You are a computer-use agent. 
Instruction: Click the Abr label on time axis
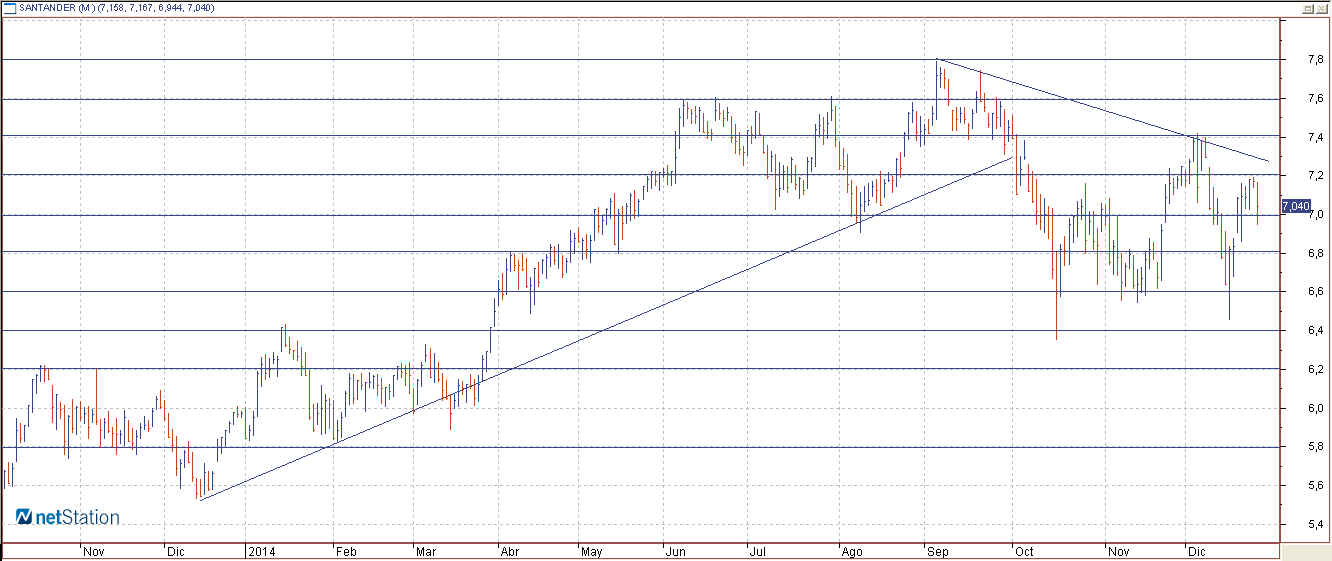pyautogui.click(x=508, y=551)
